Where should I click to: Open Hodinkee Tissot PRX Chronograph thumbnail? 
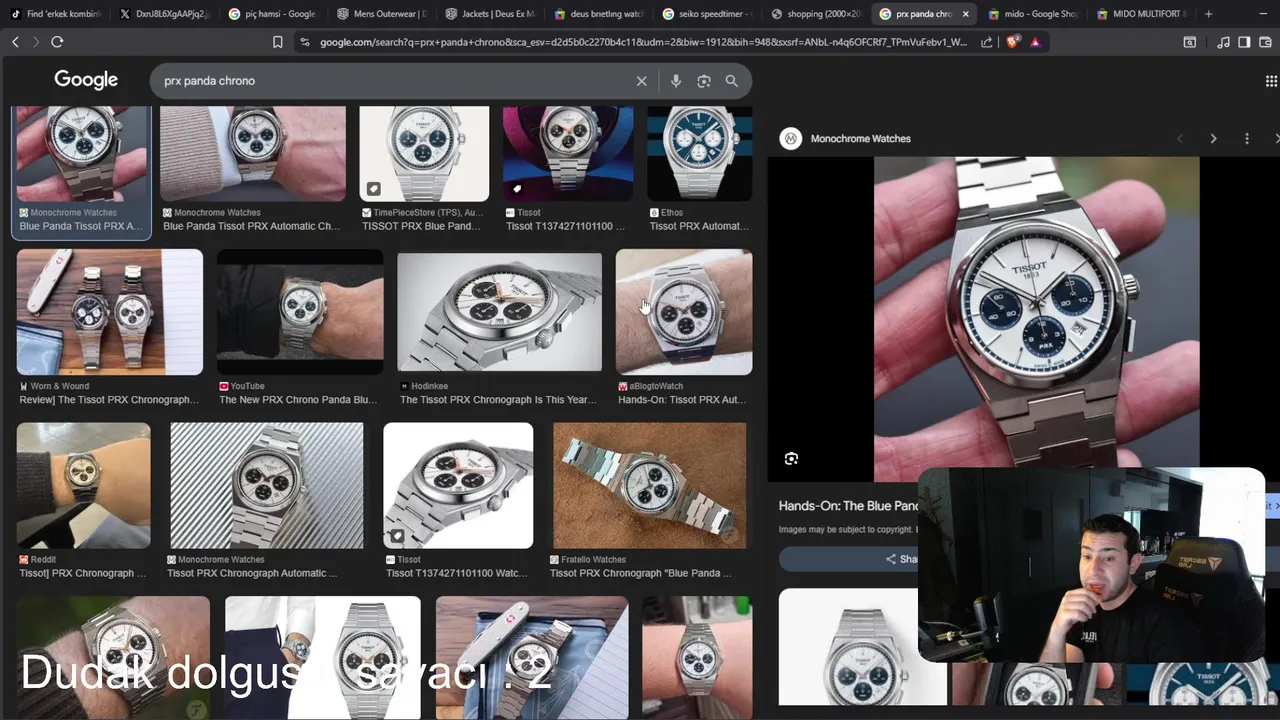pyautogui.click(x=500, y=312)
